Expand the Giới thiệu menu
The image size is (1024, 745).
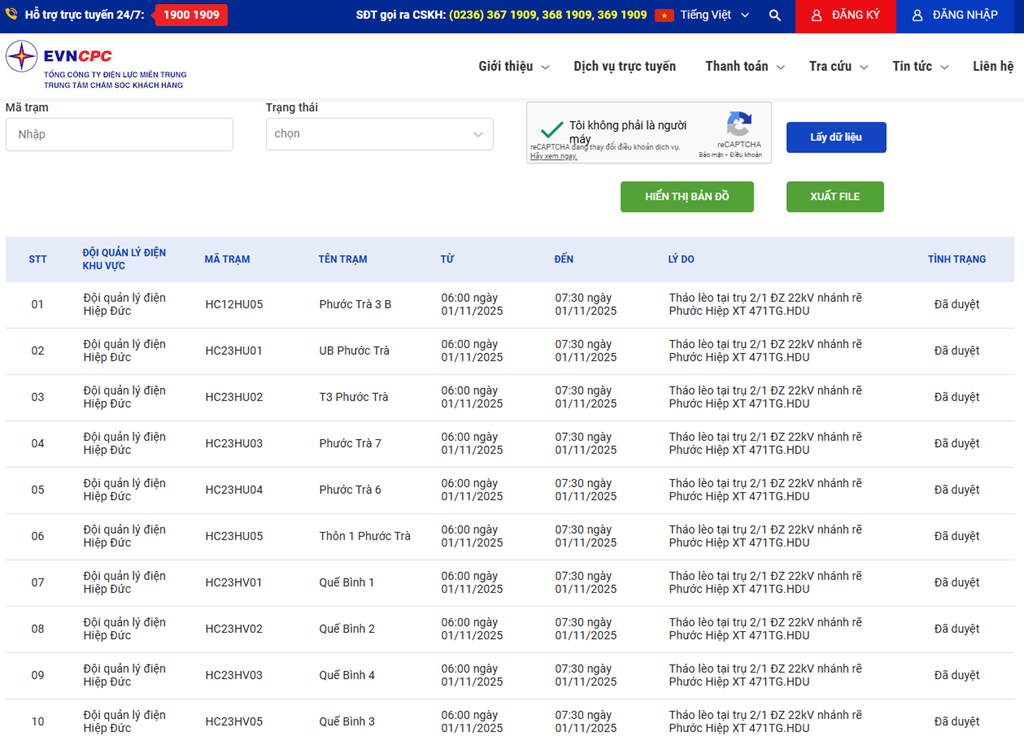(513, 67)
